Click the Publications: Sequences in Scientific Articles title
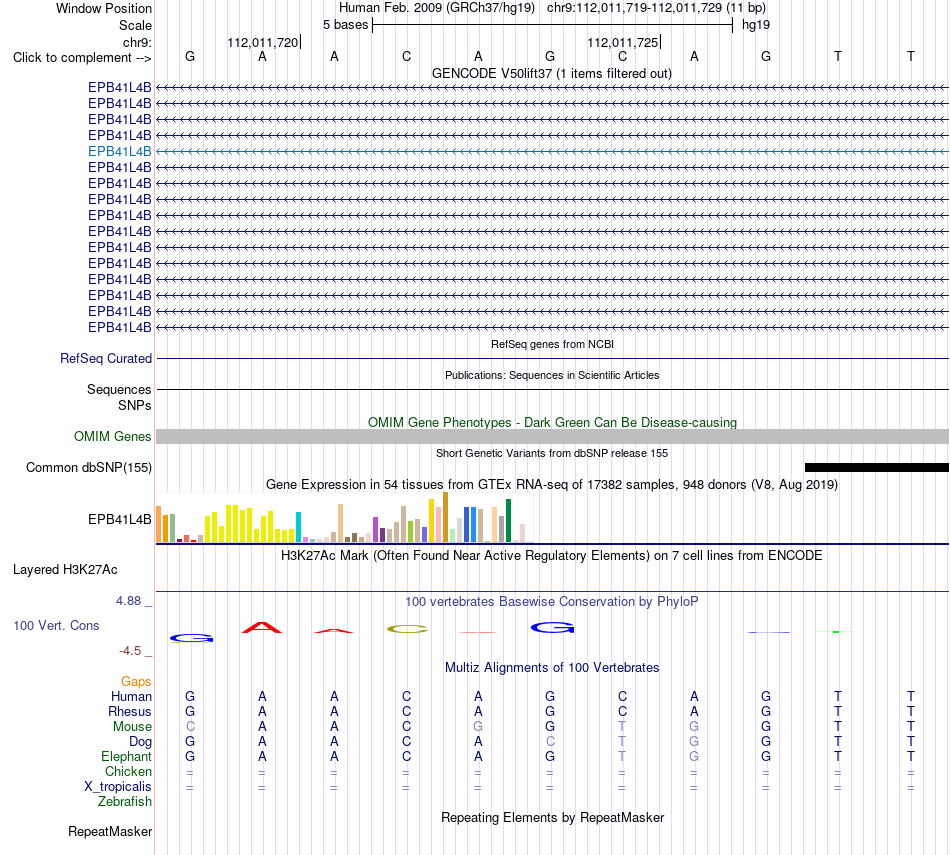The image size is (950, 855). [552, 375]
